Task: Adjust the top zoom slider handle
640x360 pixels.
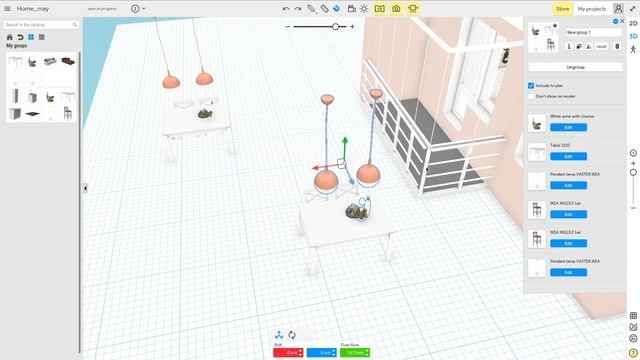Action: [x=336, y=27]
